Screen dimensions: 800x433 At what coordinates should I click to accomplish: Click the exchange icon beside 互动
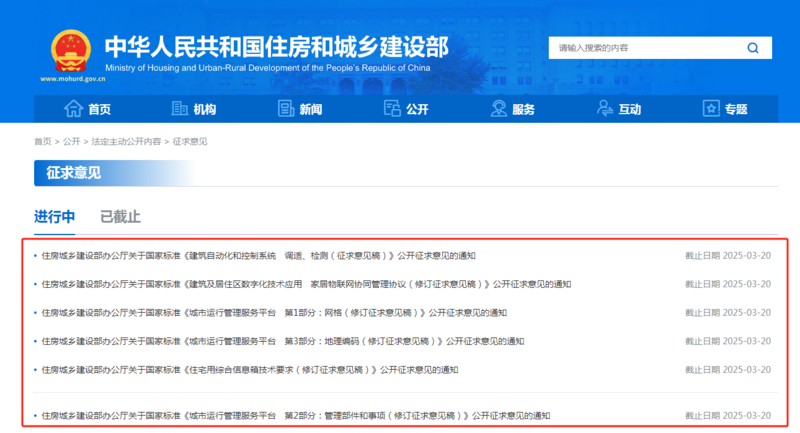click(x=605, y=109)
